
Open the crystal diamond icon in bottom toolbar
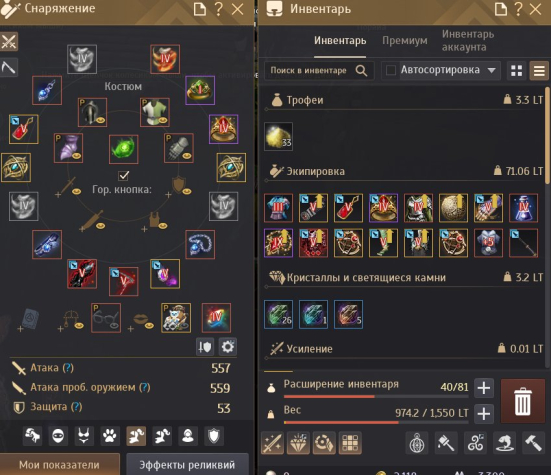[x=298, y=443]
